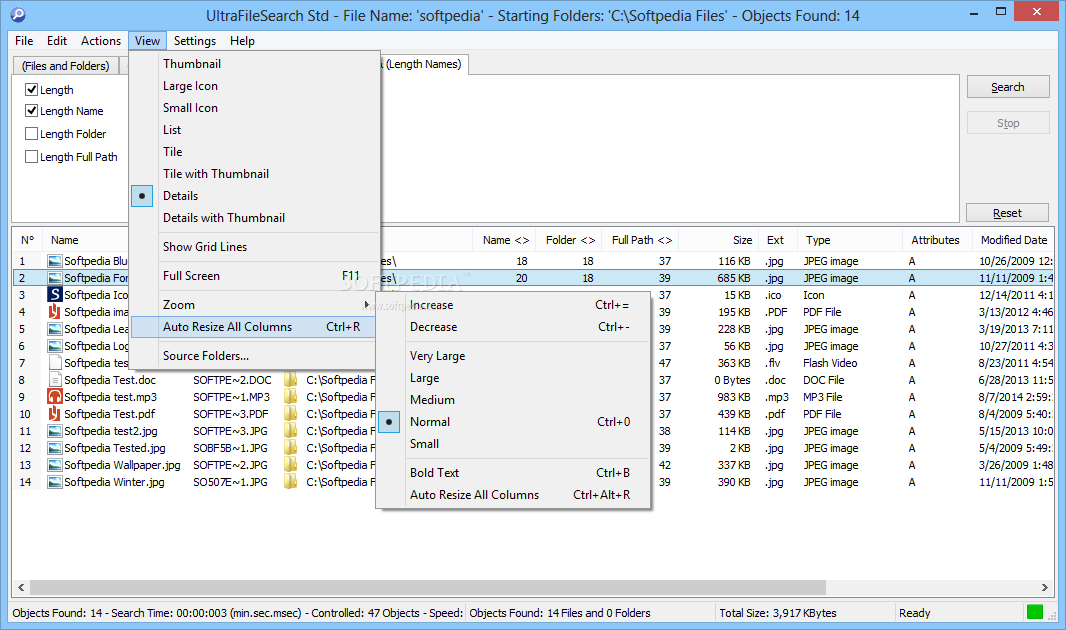Open the File menu
This screenshot has width=1066, height=630.
click(24, 41)
